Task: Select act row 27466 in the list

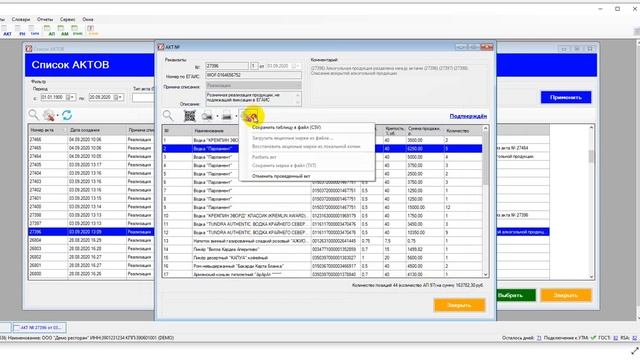Action: coord(91,140)
